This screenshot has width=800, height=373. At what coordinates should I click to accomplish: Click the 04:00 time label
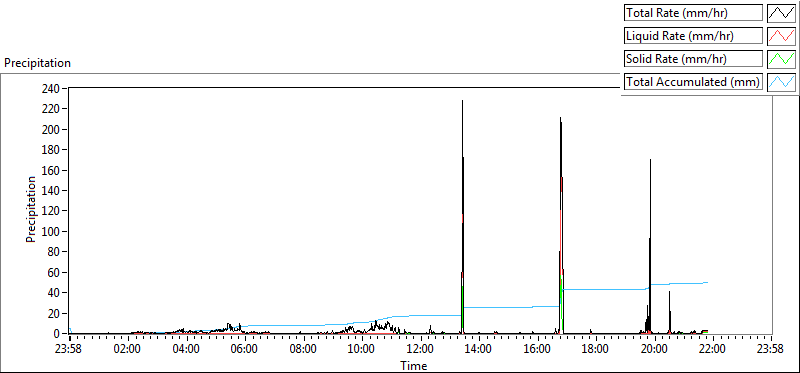point(186,350)
